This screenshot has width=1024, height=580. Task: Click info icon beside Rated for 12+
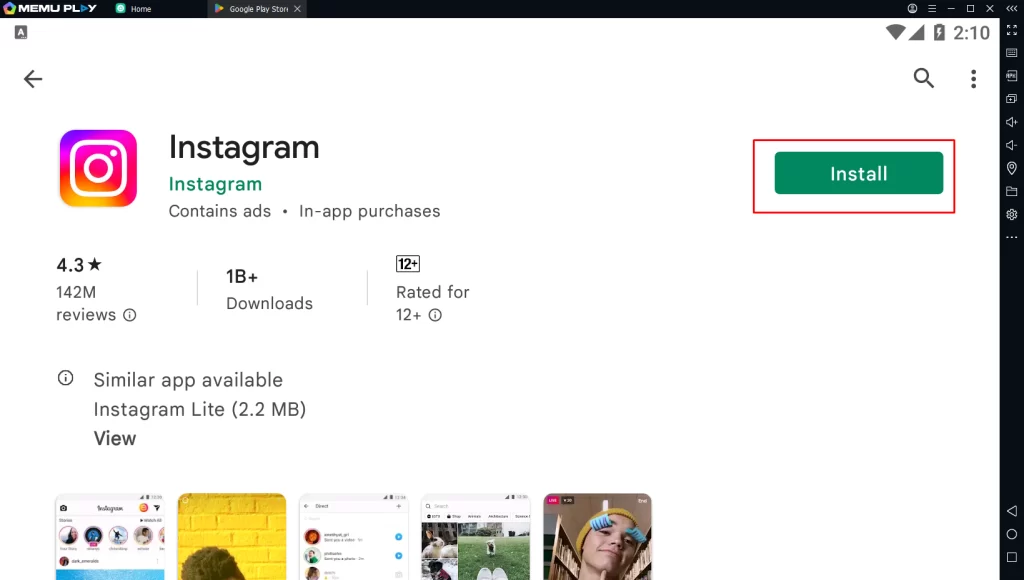tap(435, 315)
